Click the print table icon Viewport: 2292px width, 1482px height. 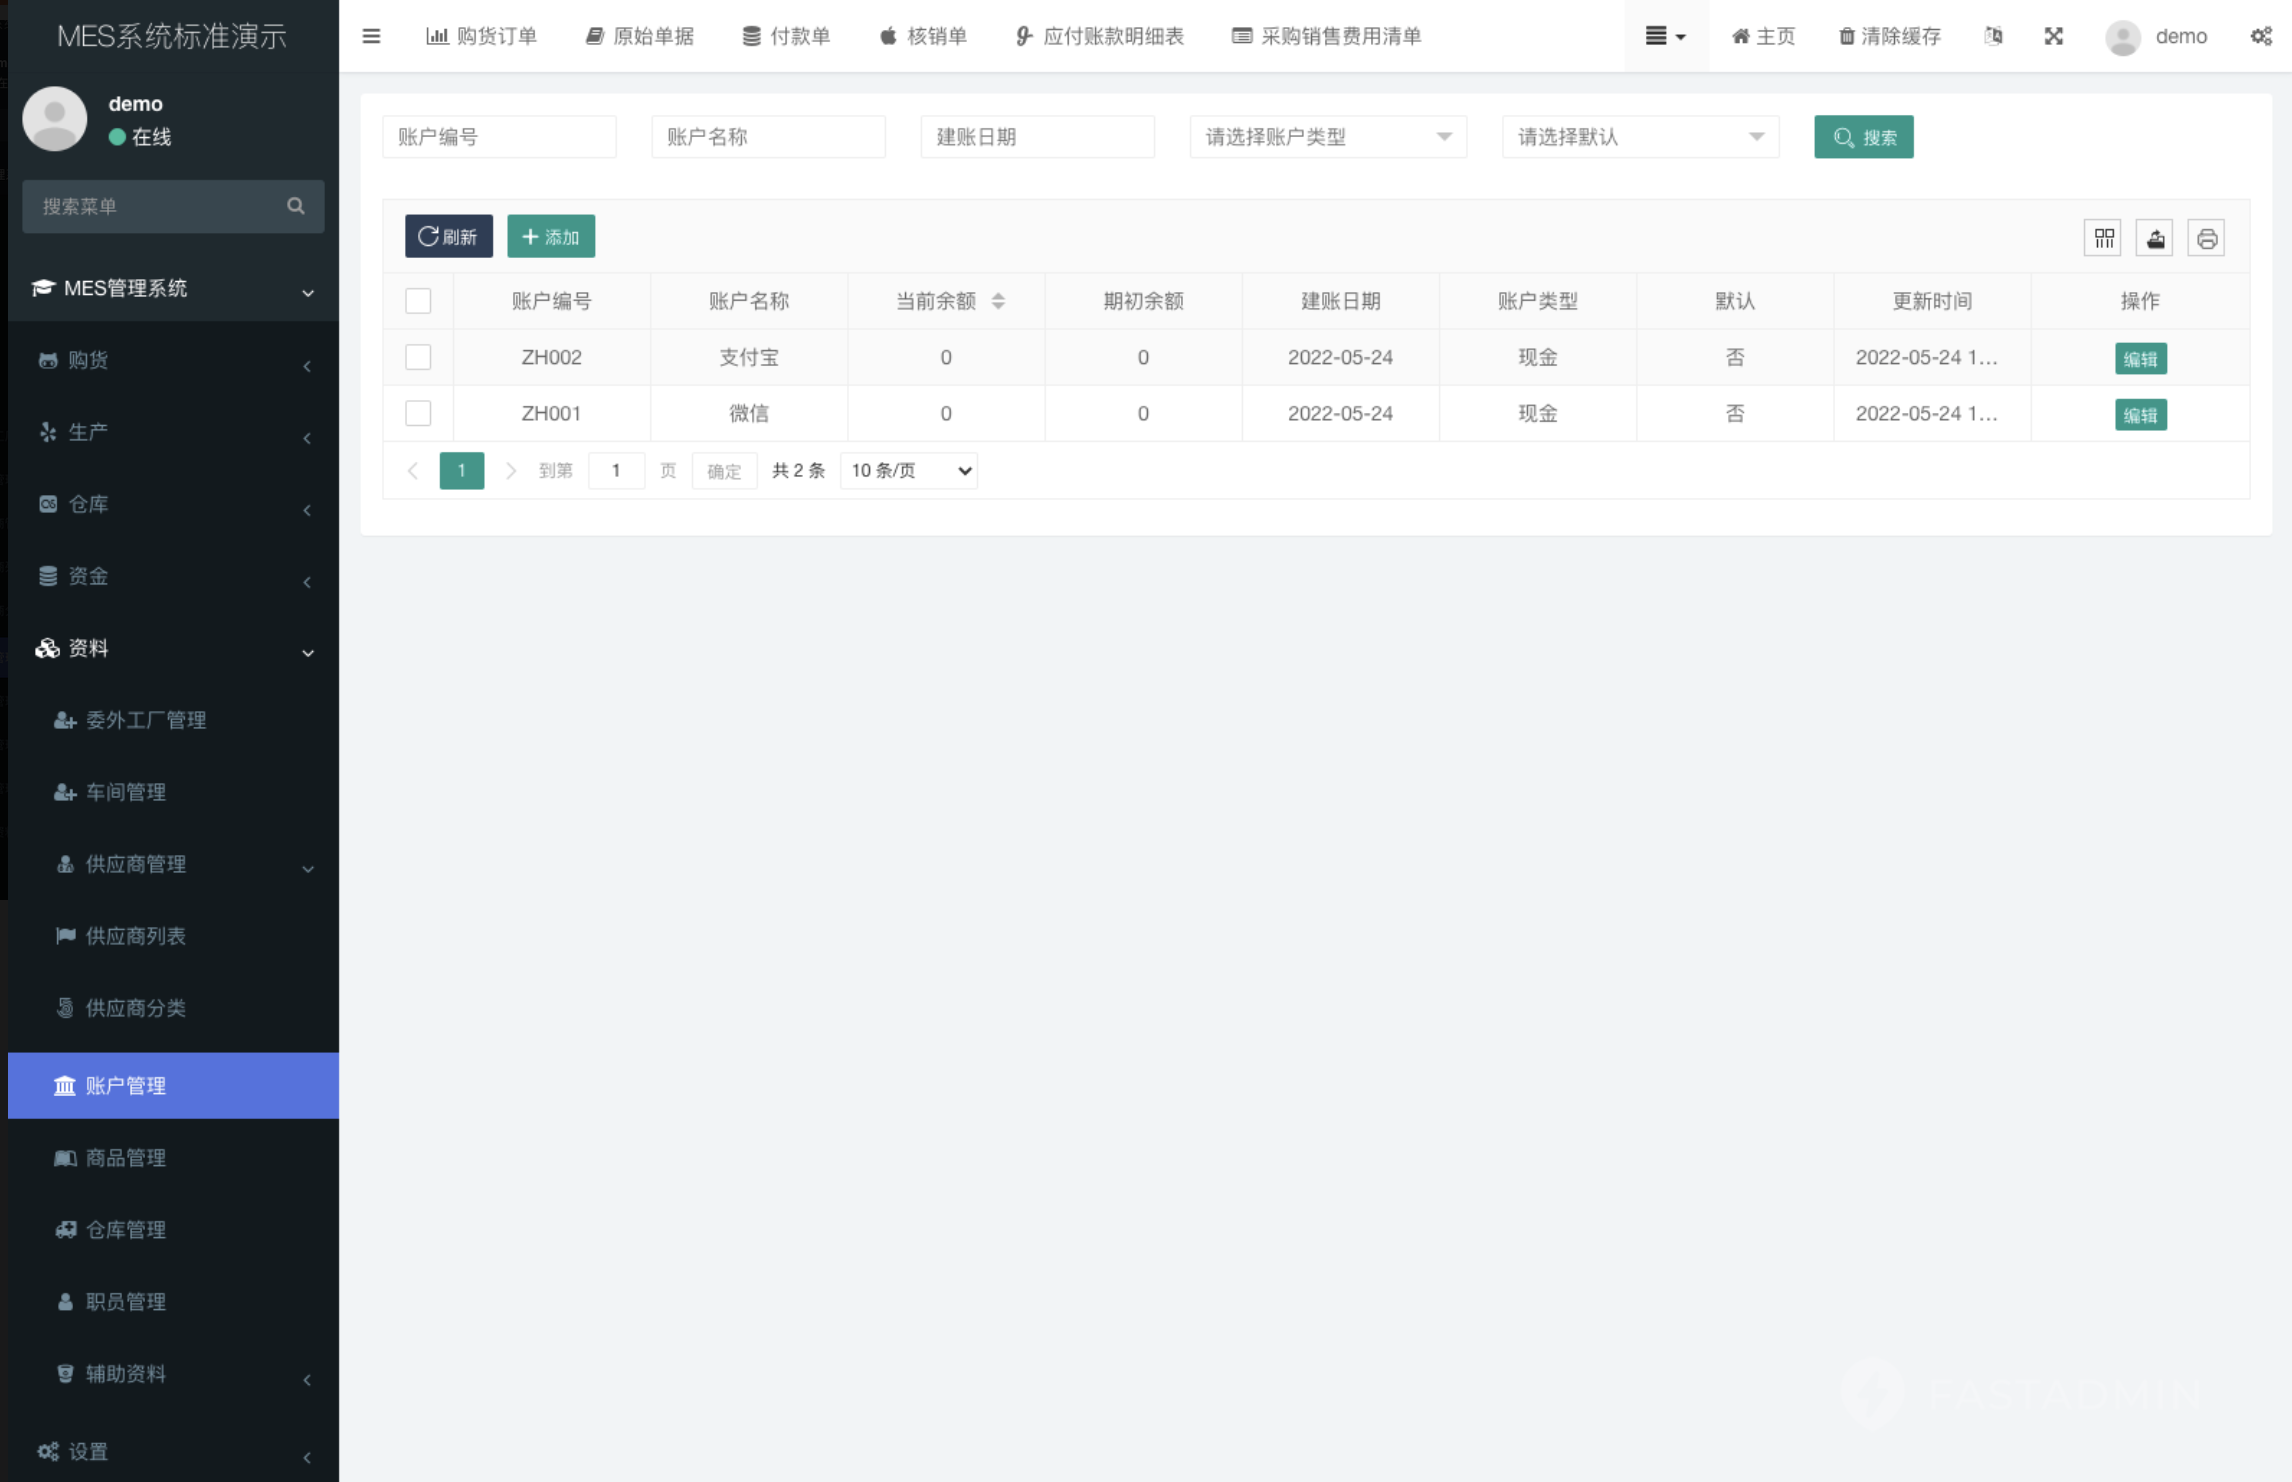point(2206,238)
